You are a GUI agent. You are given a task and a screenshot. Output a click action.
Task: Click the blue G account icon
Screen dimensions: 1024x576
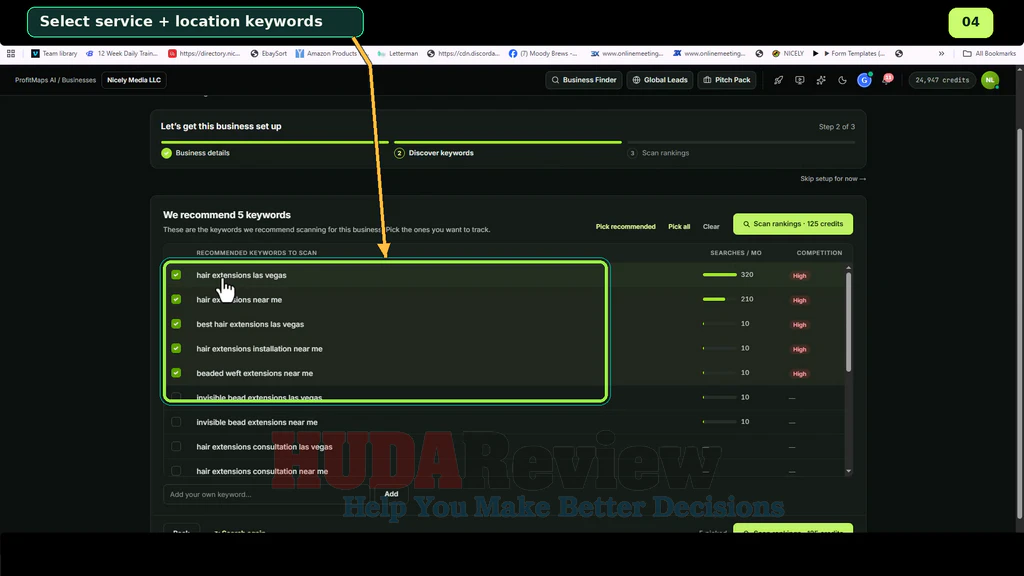(x=864, y=80)
